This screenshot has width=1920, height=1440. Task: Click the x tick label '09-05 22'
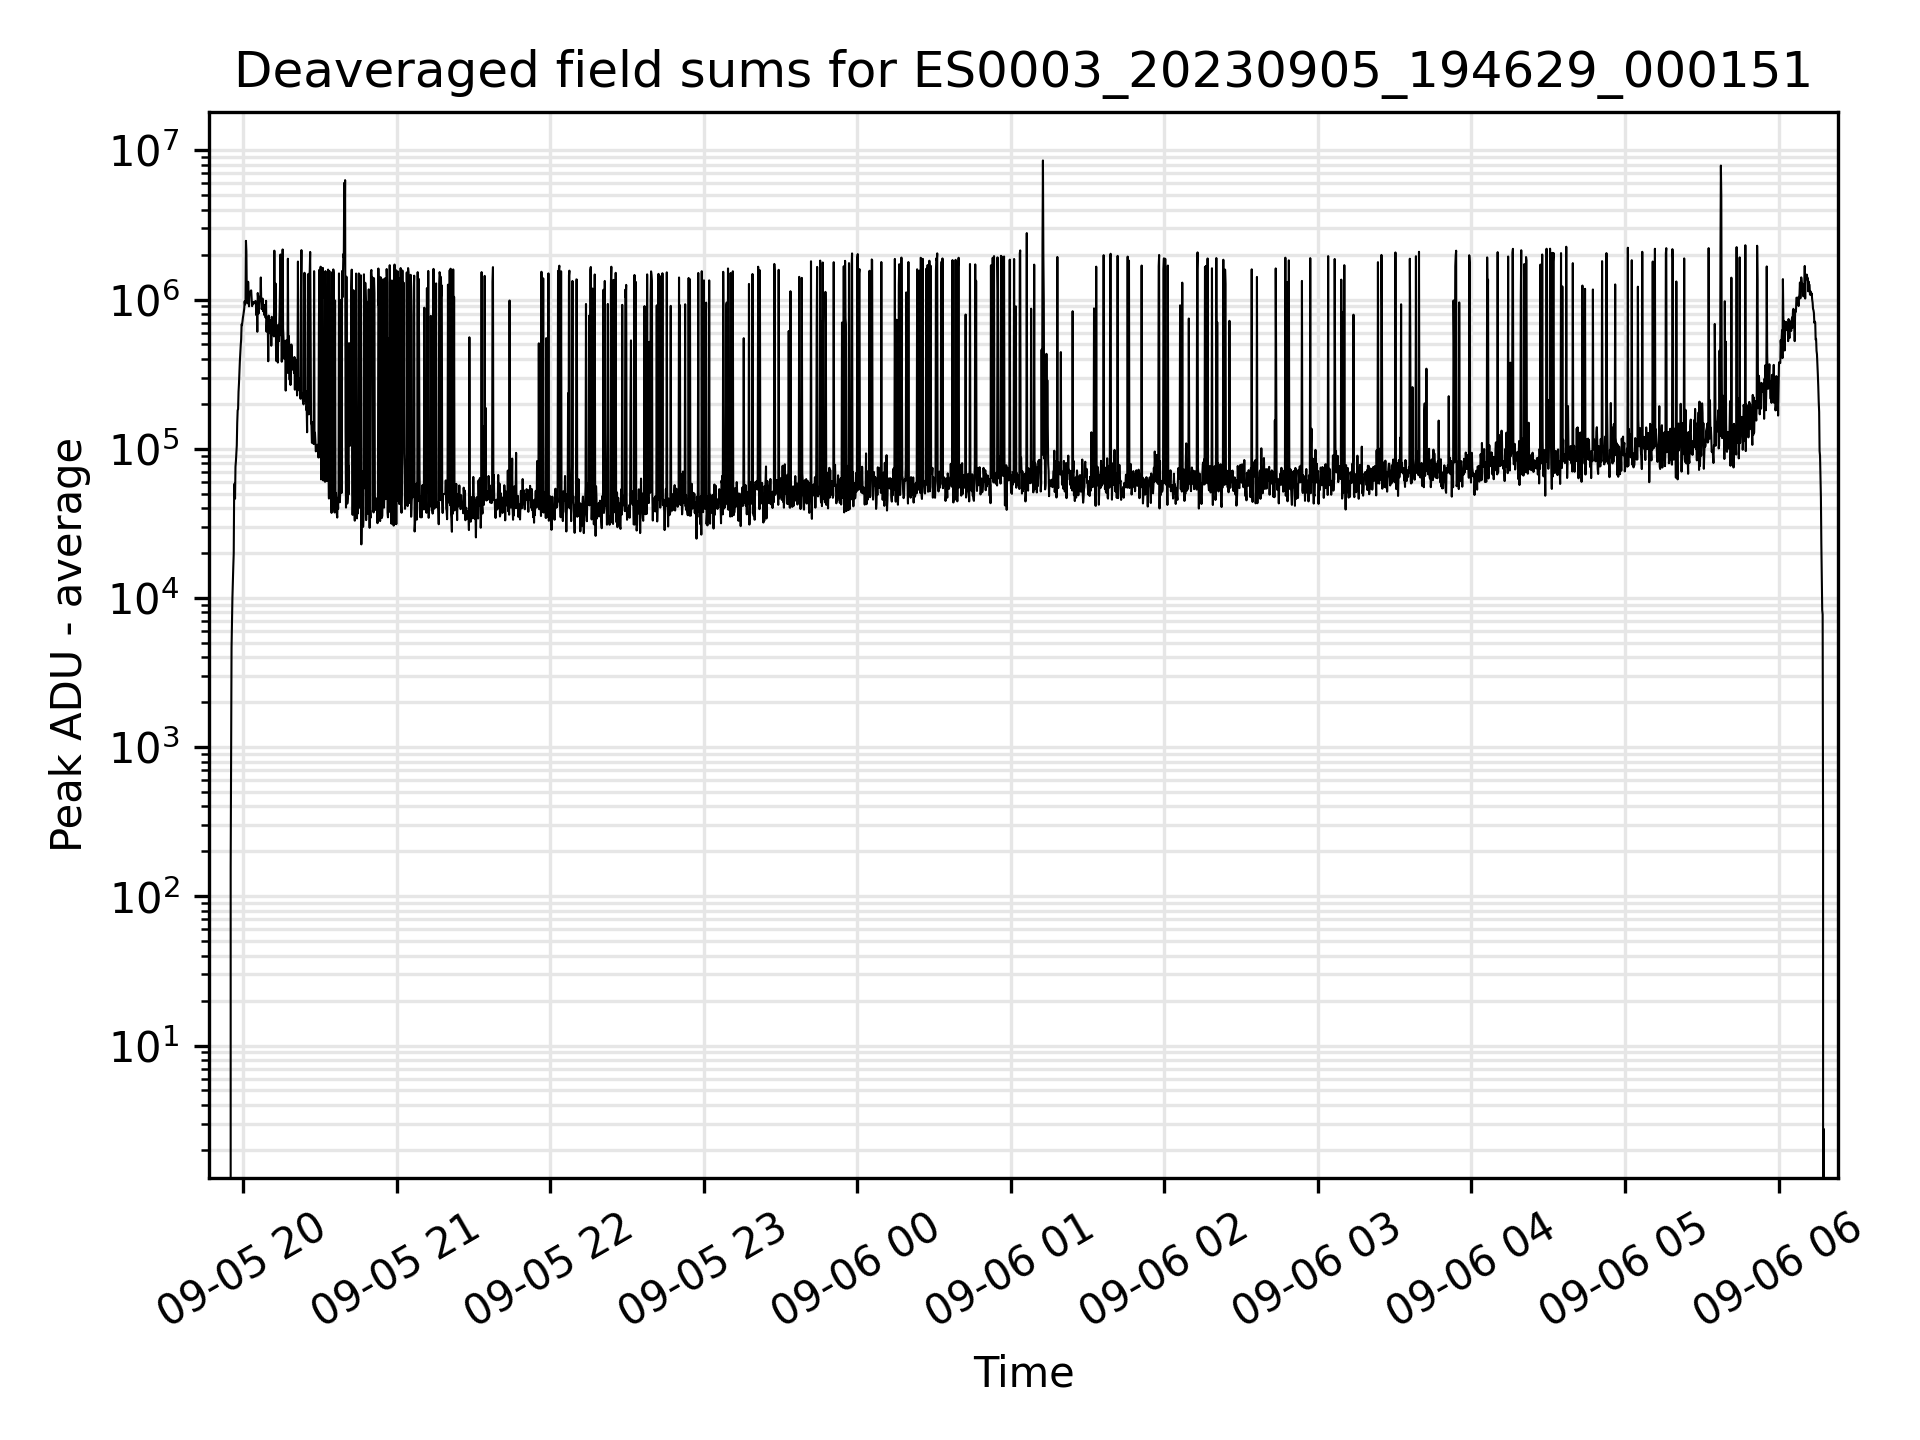coord(549,1268)
